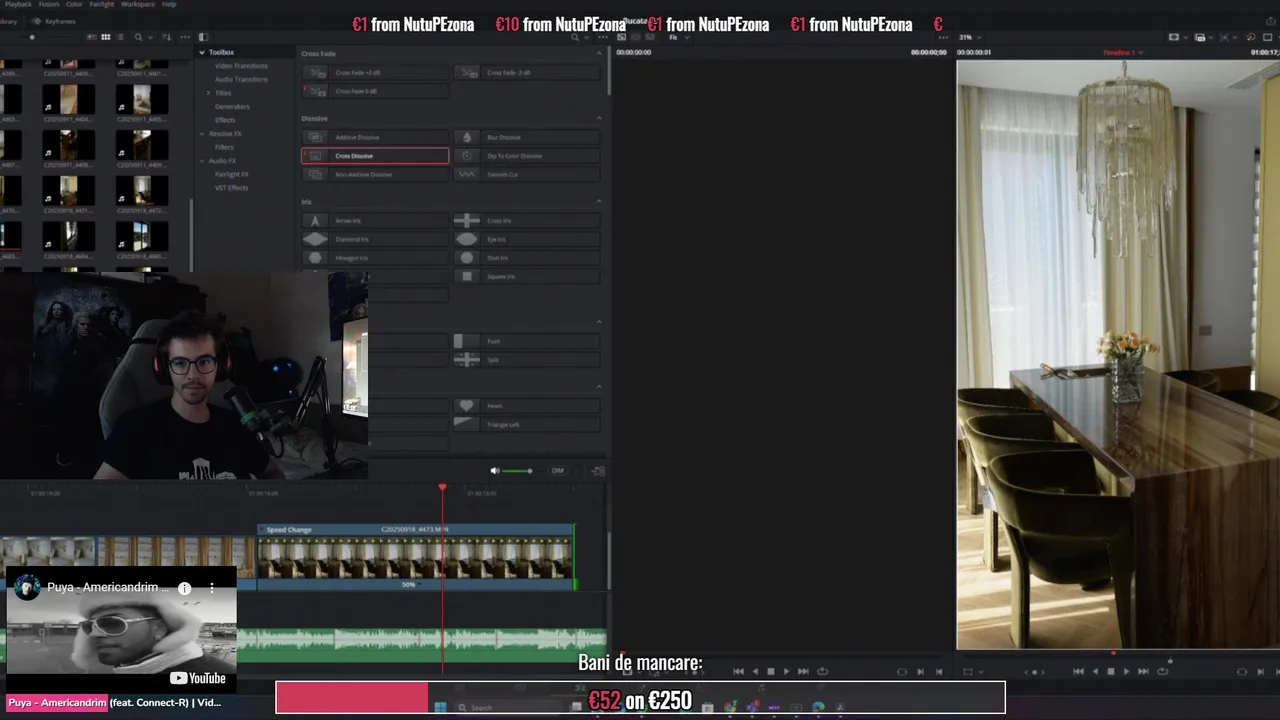This screenshot has height=720, width=1280.
Task: Switch media pool to thumbnail grid view
Action: click(x=105, y=37)
